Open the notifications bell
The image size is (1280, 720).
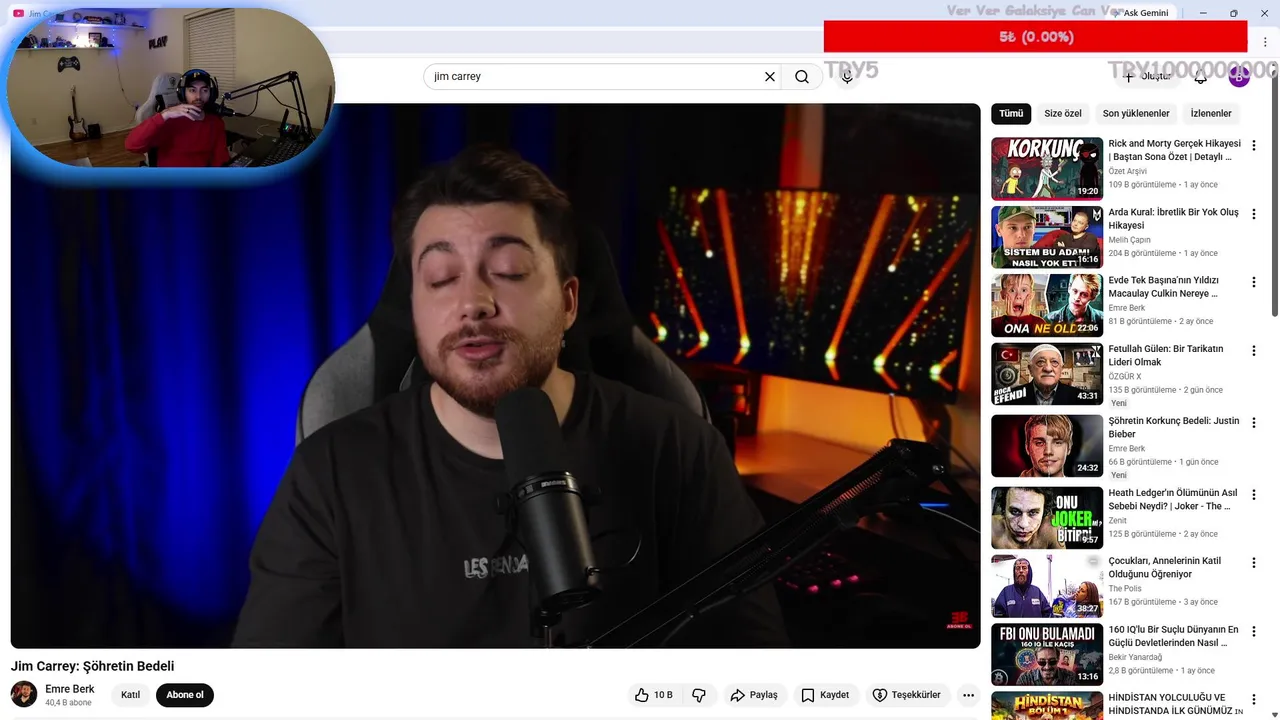1201,77
